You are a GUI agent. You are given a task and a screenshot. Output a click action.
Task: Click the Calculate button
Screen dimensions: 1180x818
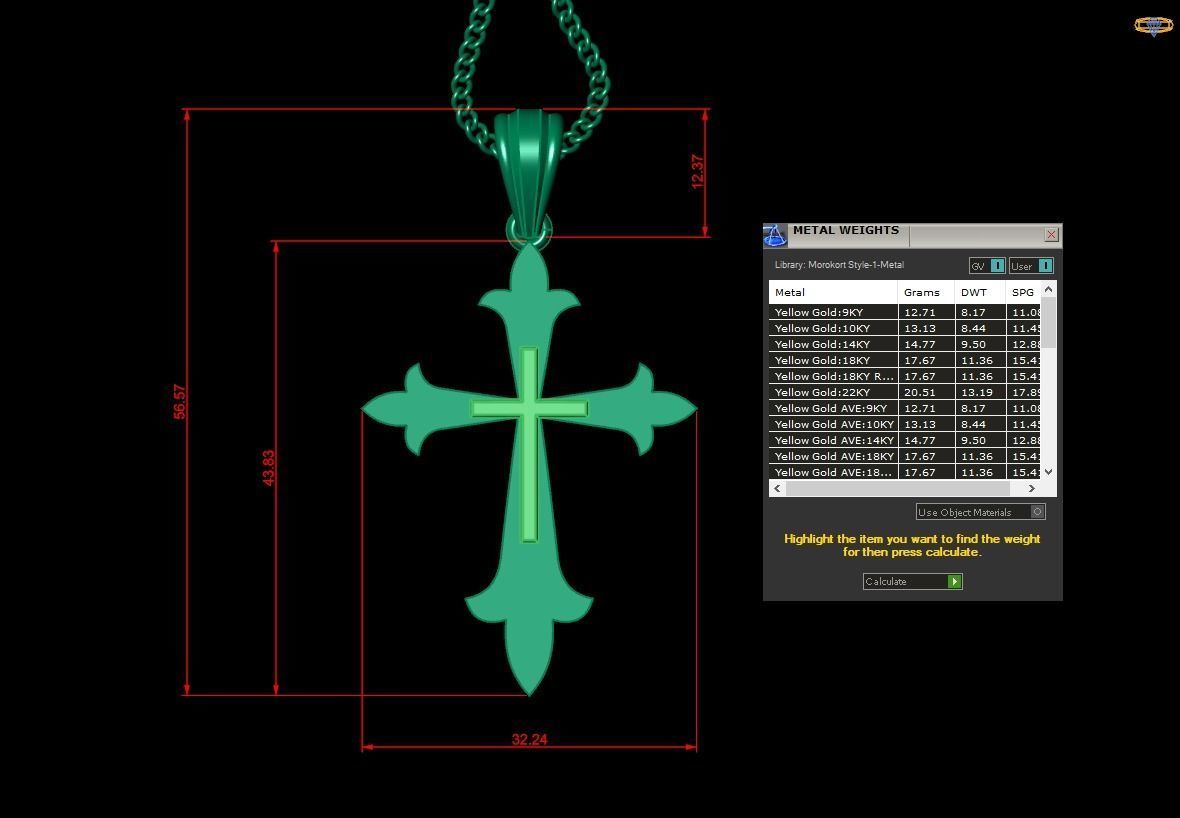pyautogui.click(x=913, y=581)
